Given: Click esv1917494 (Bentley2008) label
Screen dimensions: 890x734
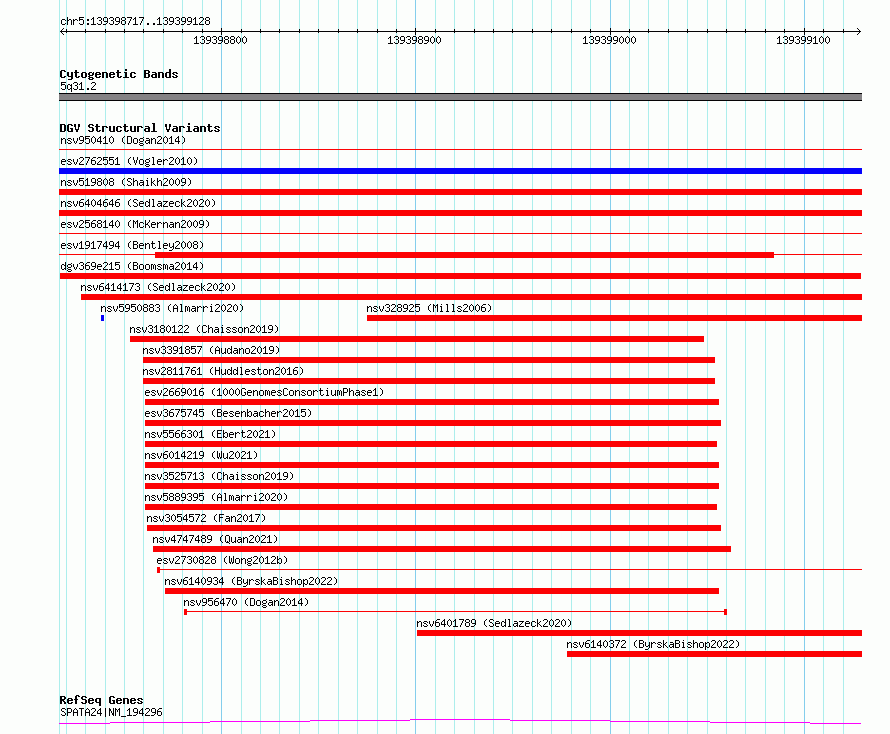Looking at the screenshot, I should [132, 245].
